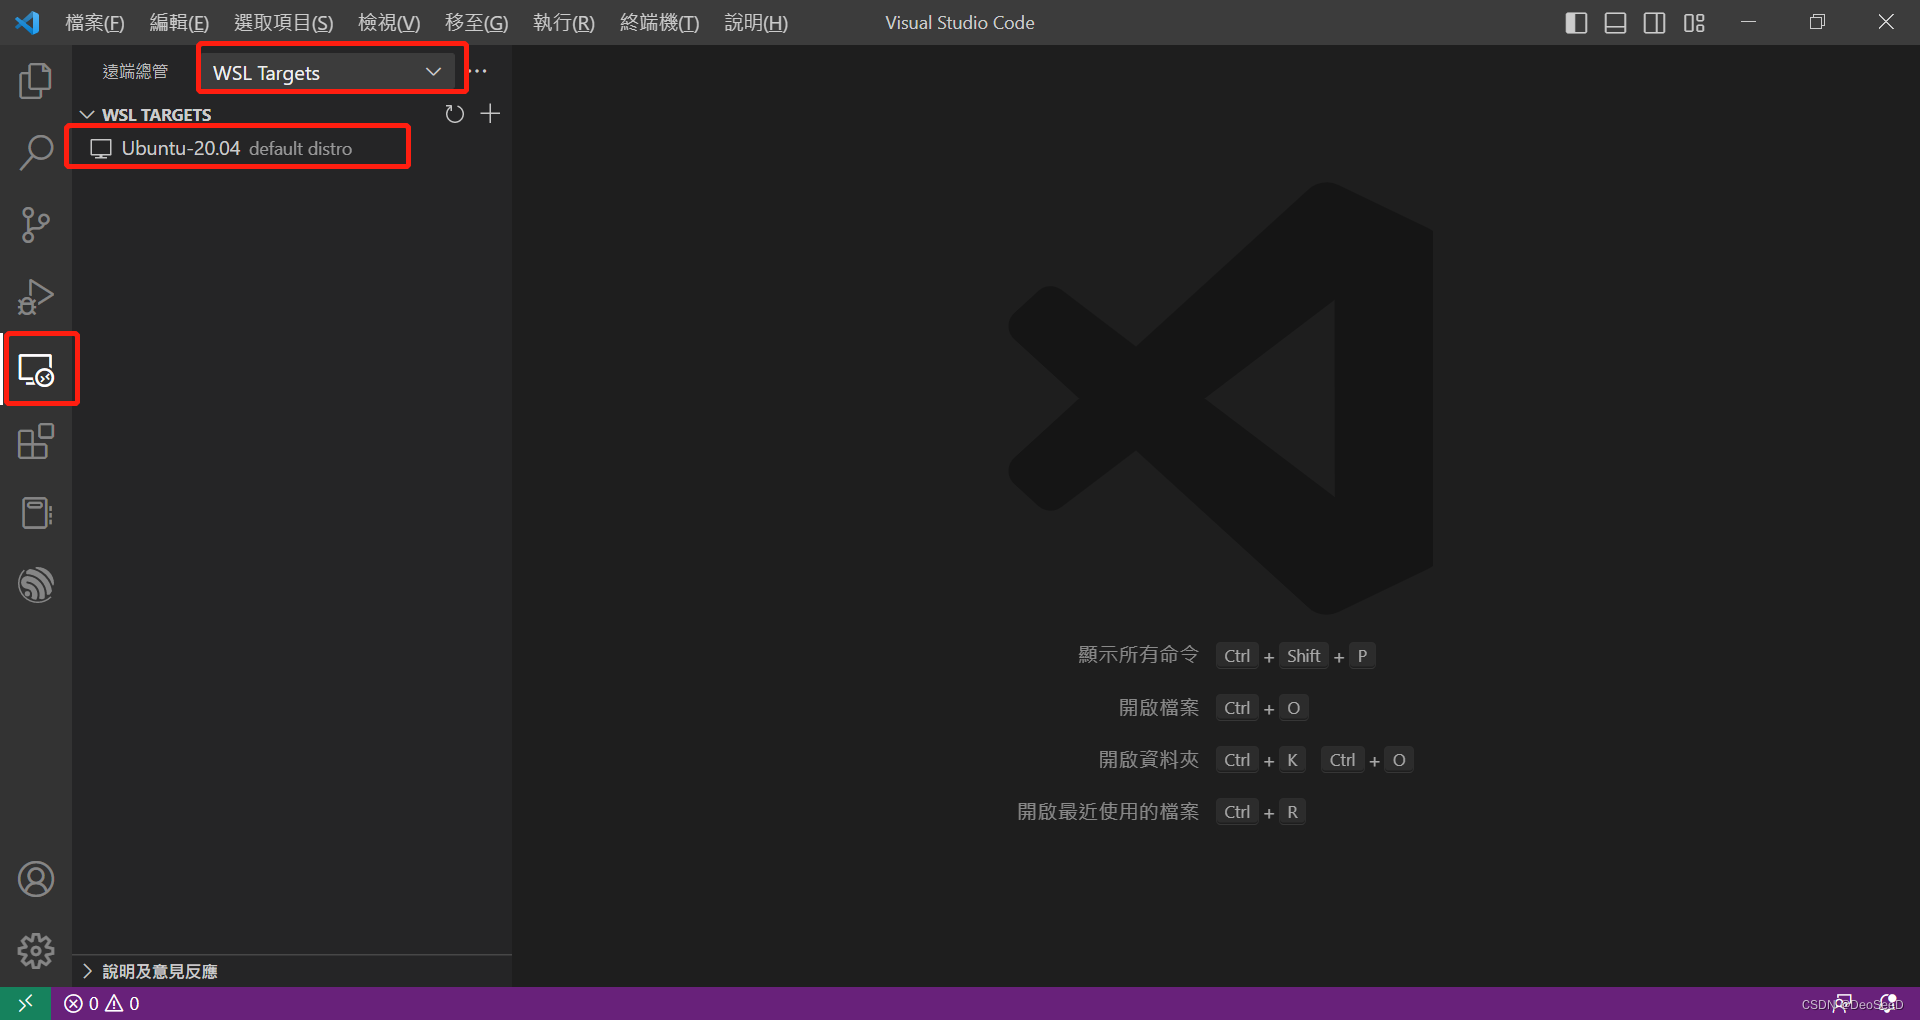Screen dimensions: 1920x1020
Task: Toggle the bottom panel layout button
Action: pyautogui.click(x=1615, y=22)
